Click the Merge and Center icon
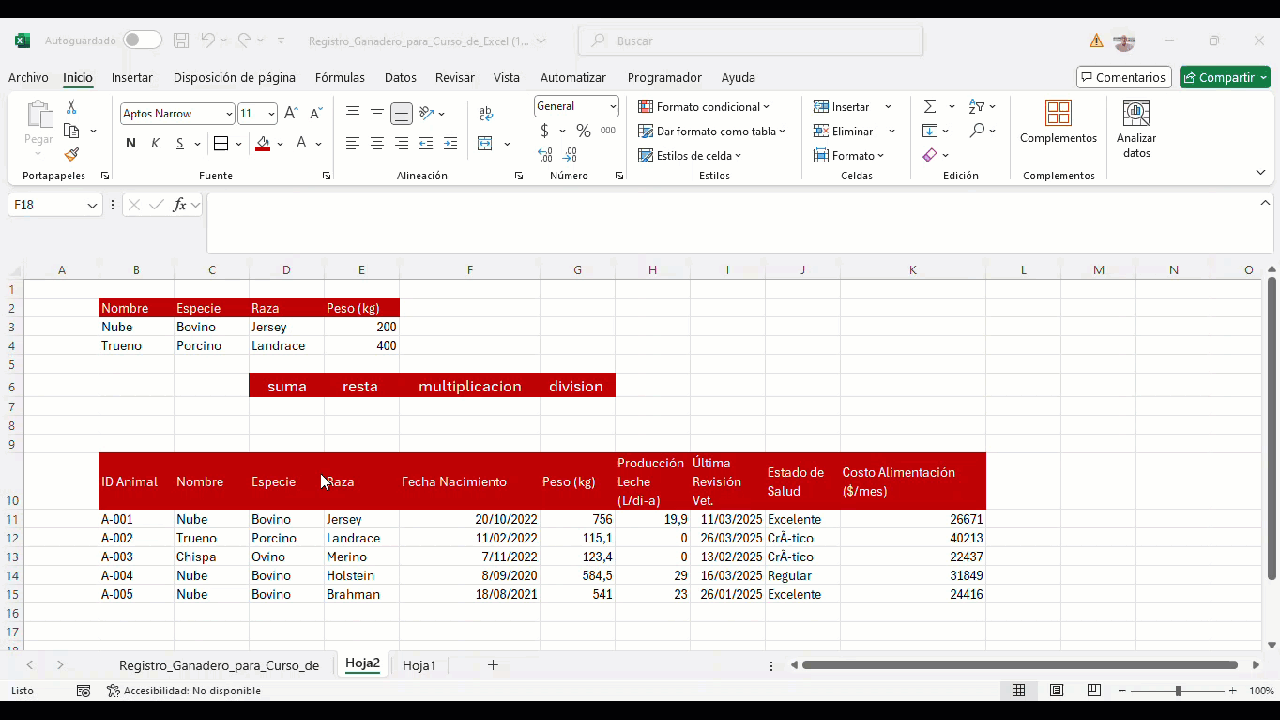This screenshot has width=1280, height=720. (485, 143)
